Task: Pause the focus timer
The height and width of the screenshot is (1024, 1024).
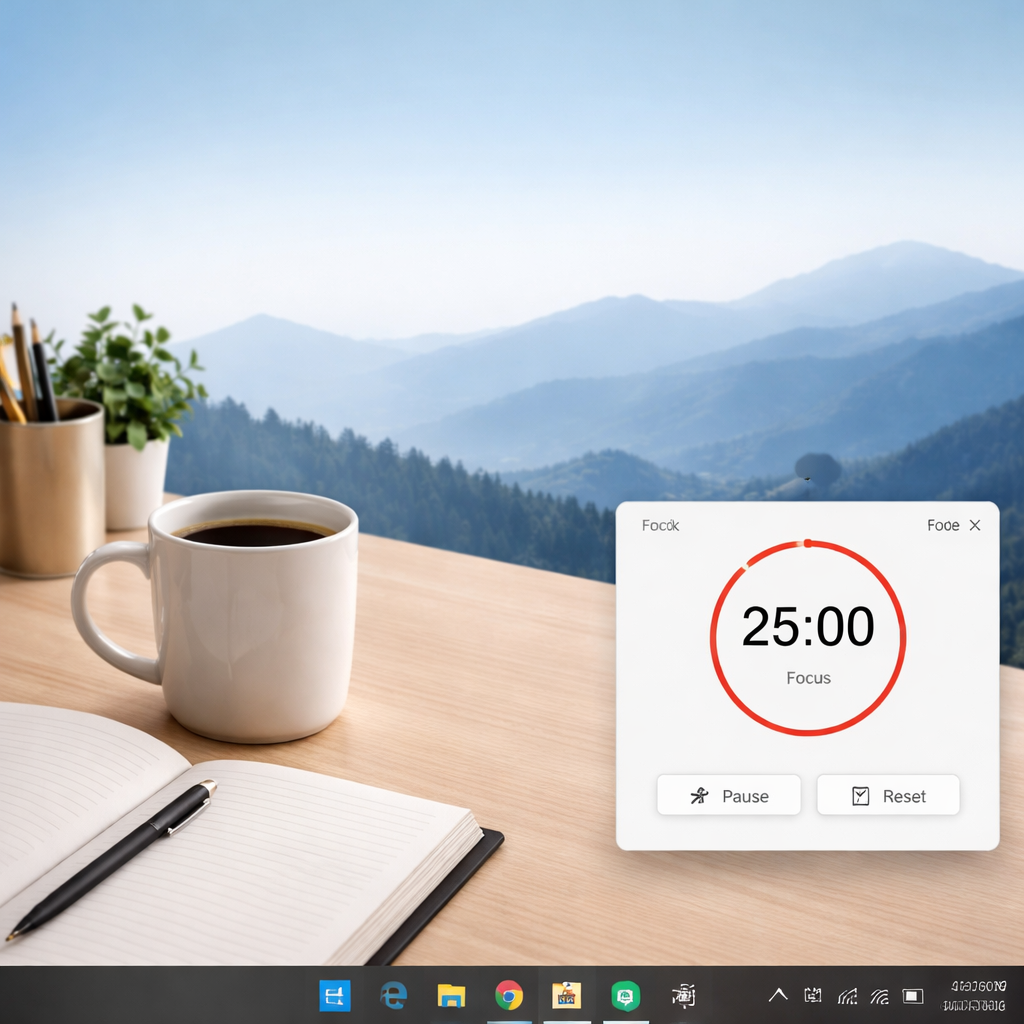Action: point(729,795)
